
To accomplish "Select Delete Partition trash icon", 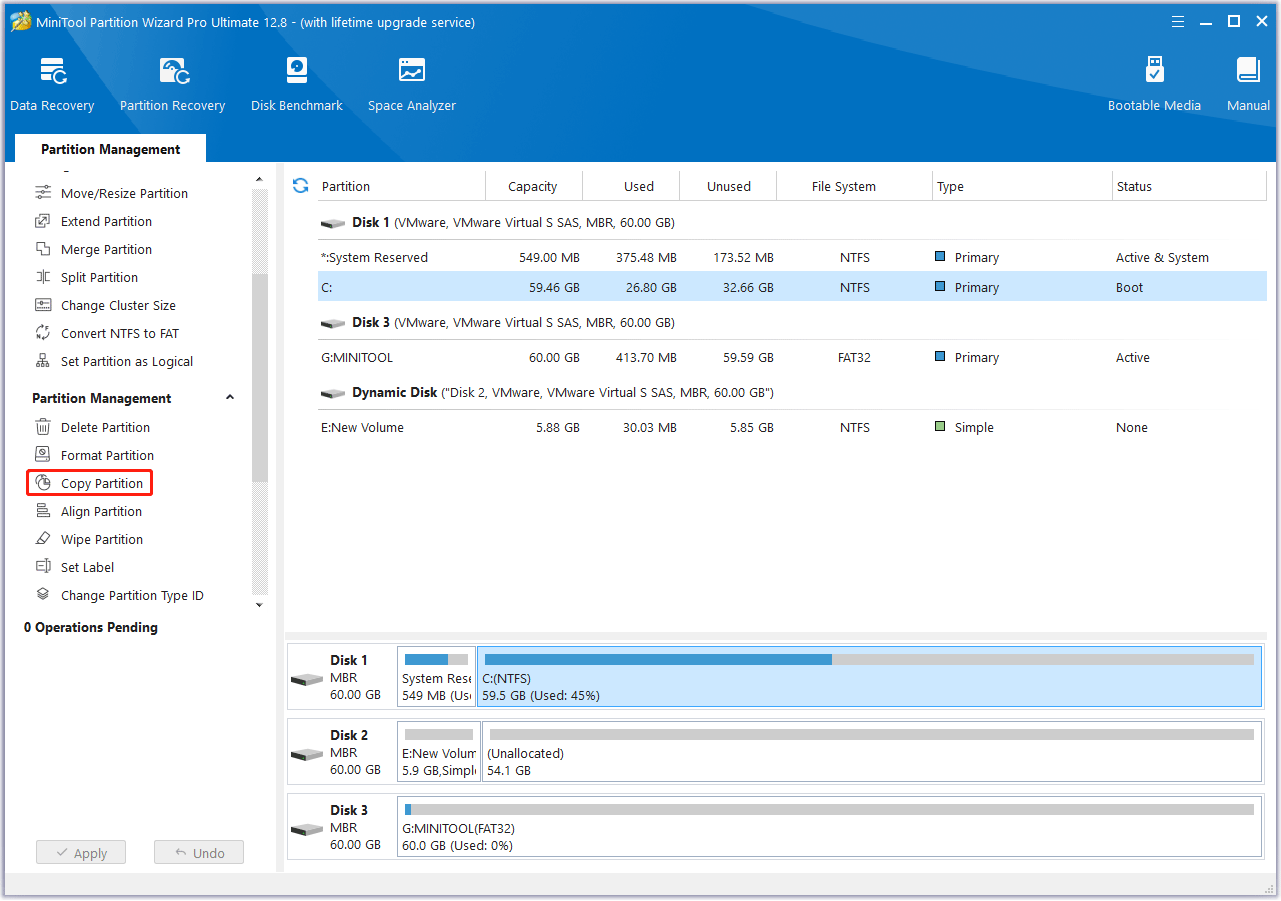I will (x=43, y=427).
